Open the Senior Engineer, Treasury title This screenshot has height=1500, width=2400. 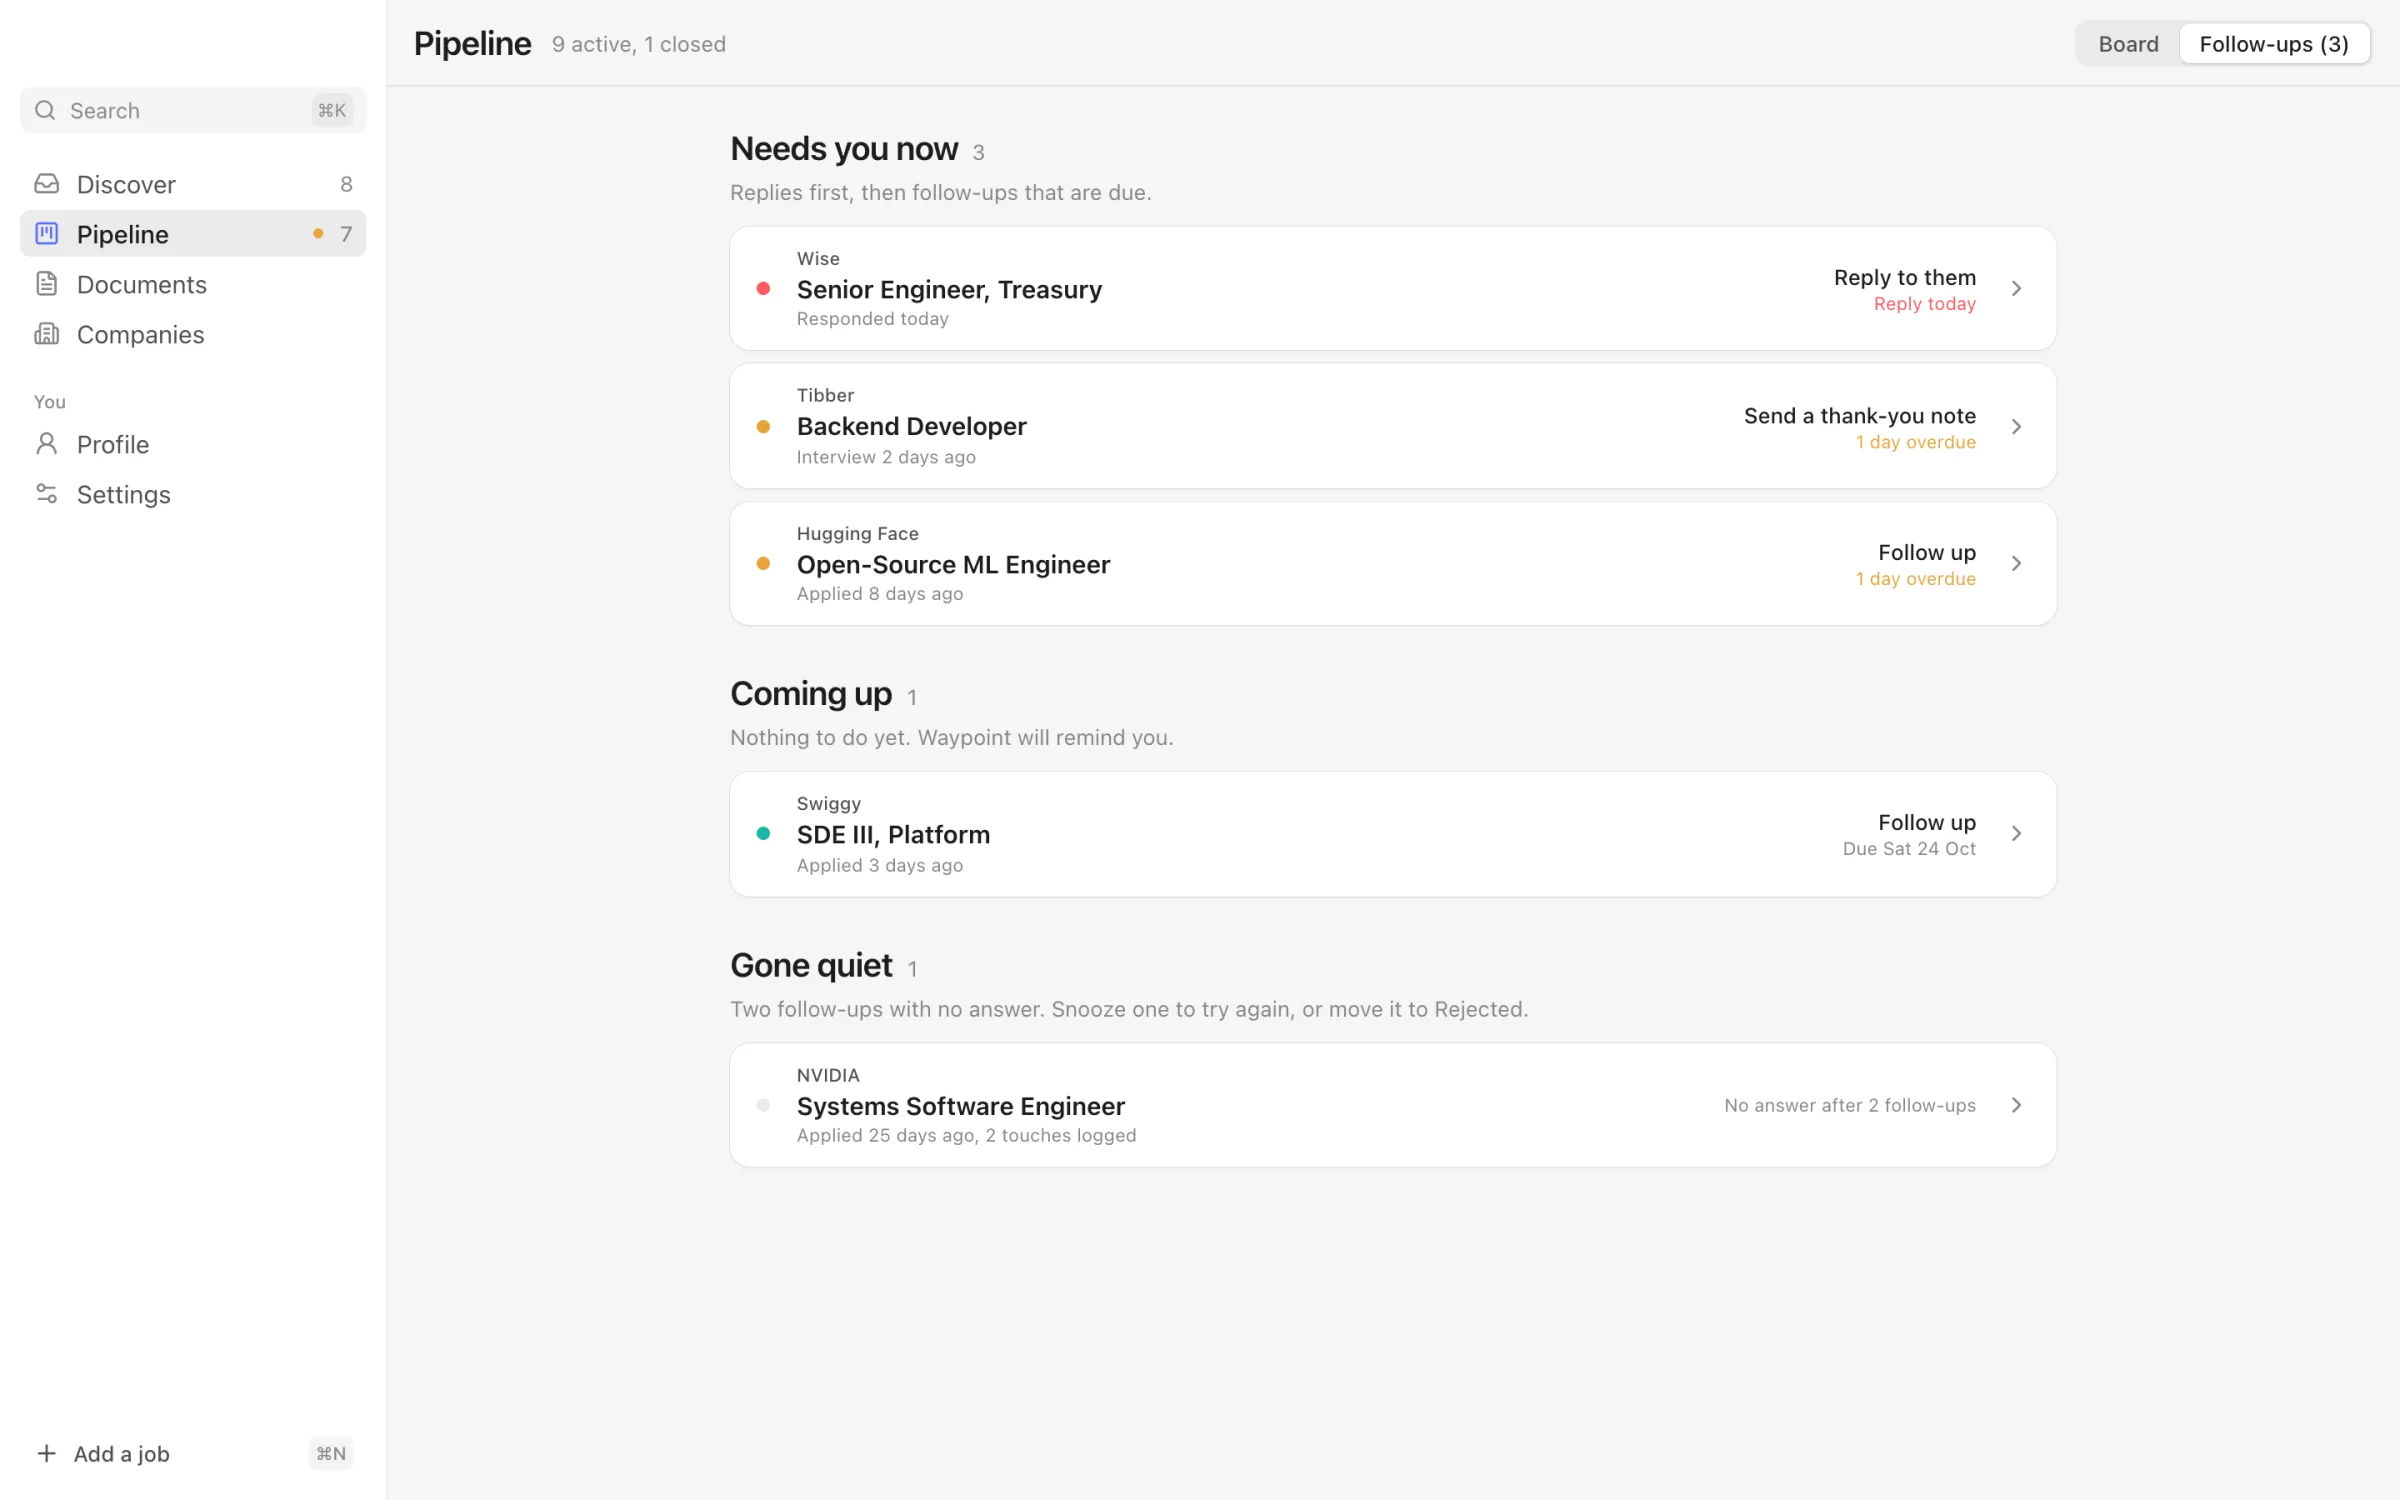(949, 289)
